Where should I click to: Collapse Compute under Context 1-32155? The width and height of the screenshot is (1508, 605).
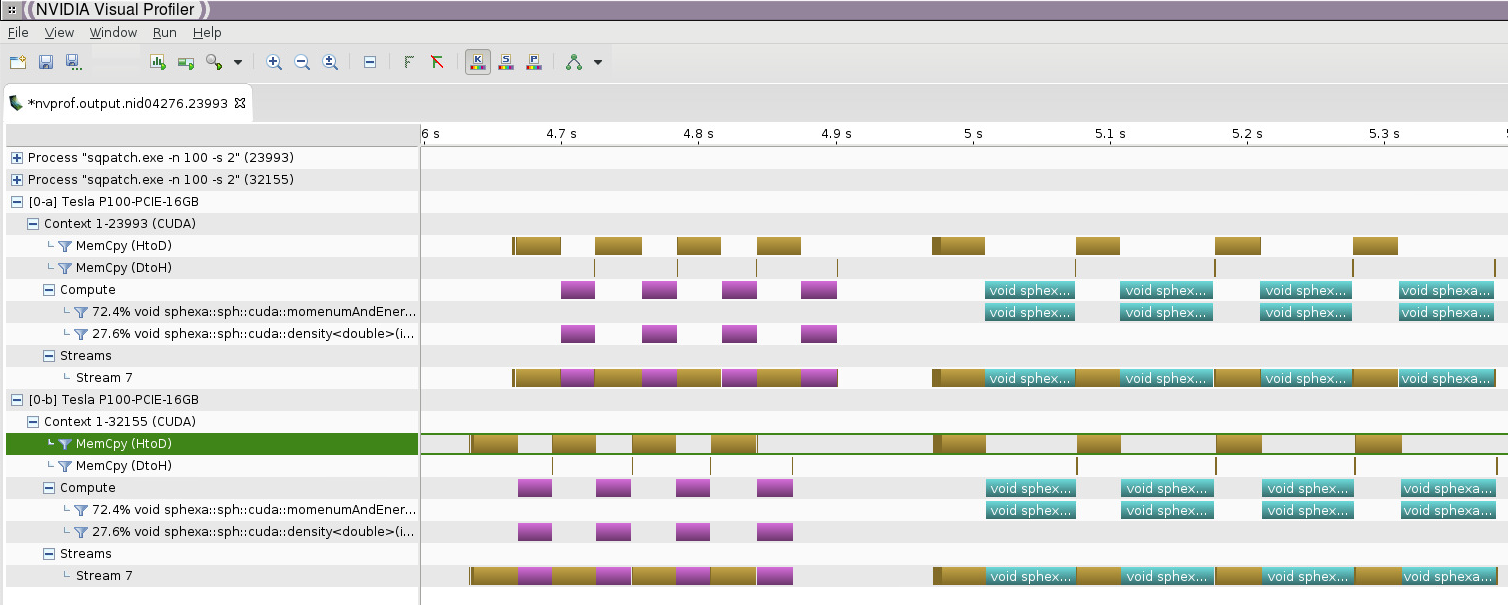coord(48,488)
